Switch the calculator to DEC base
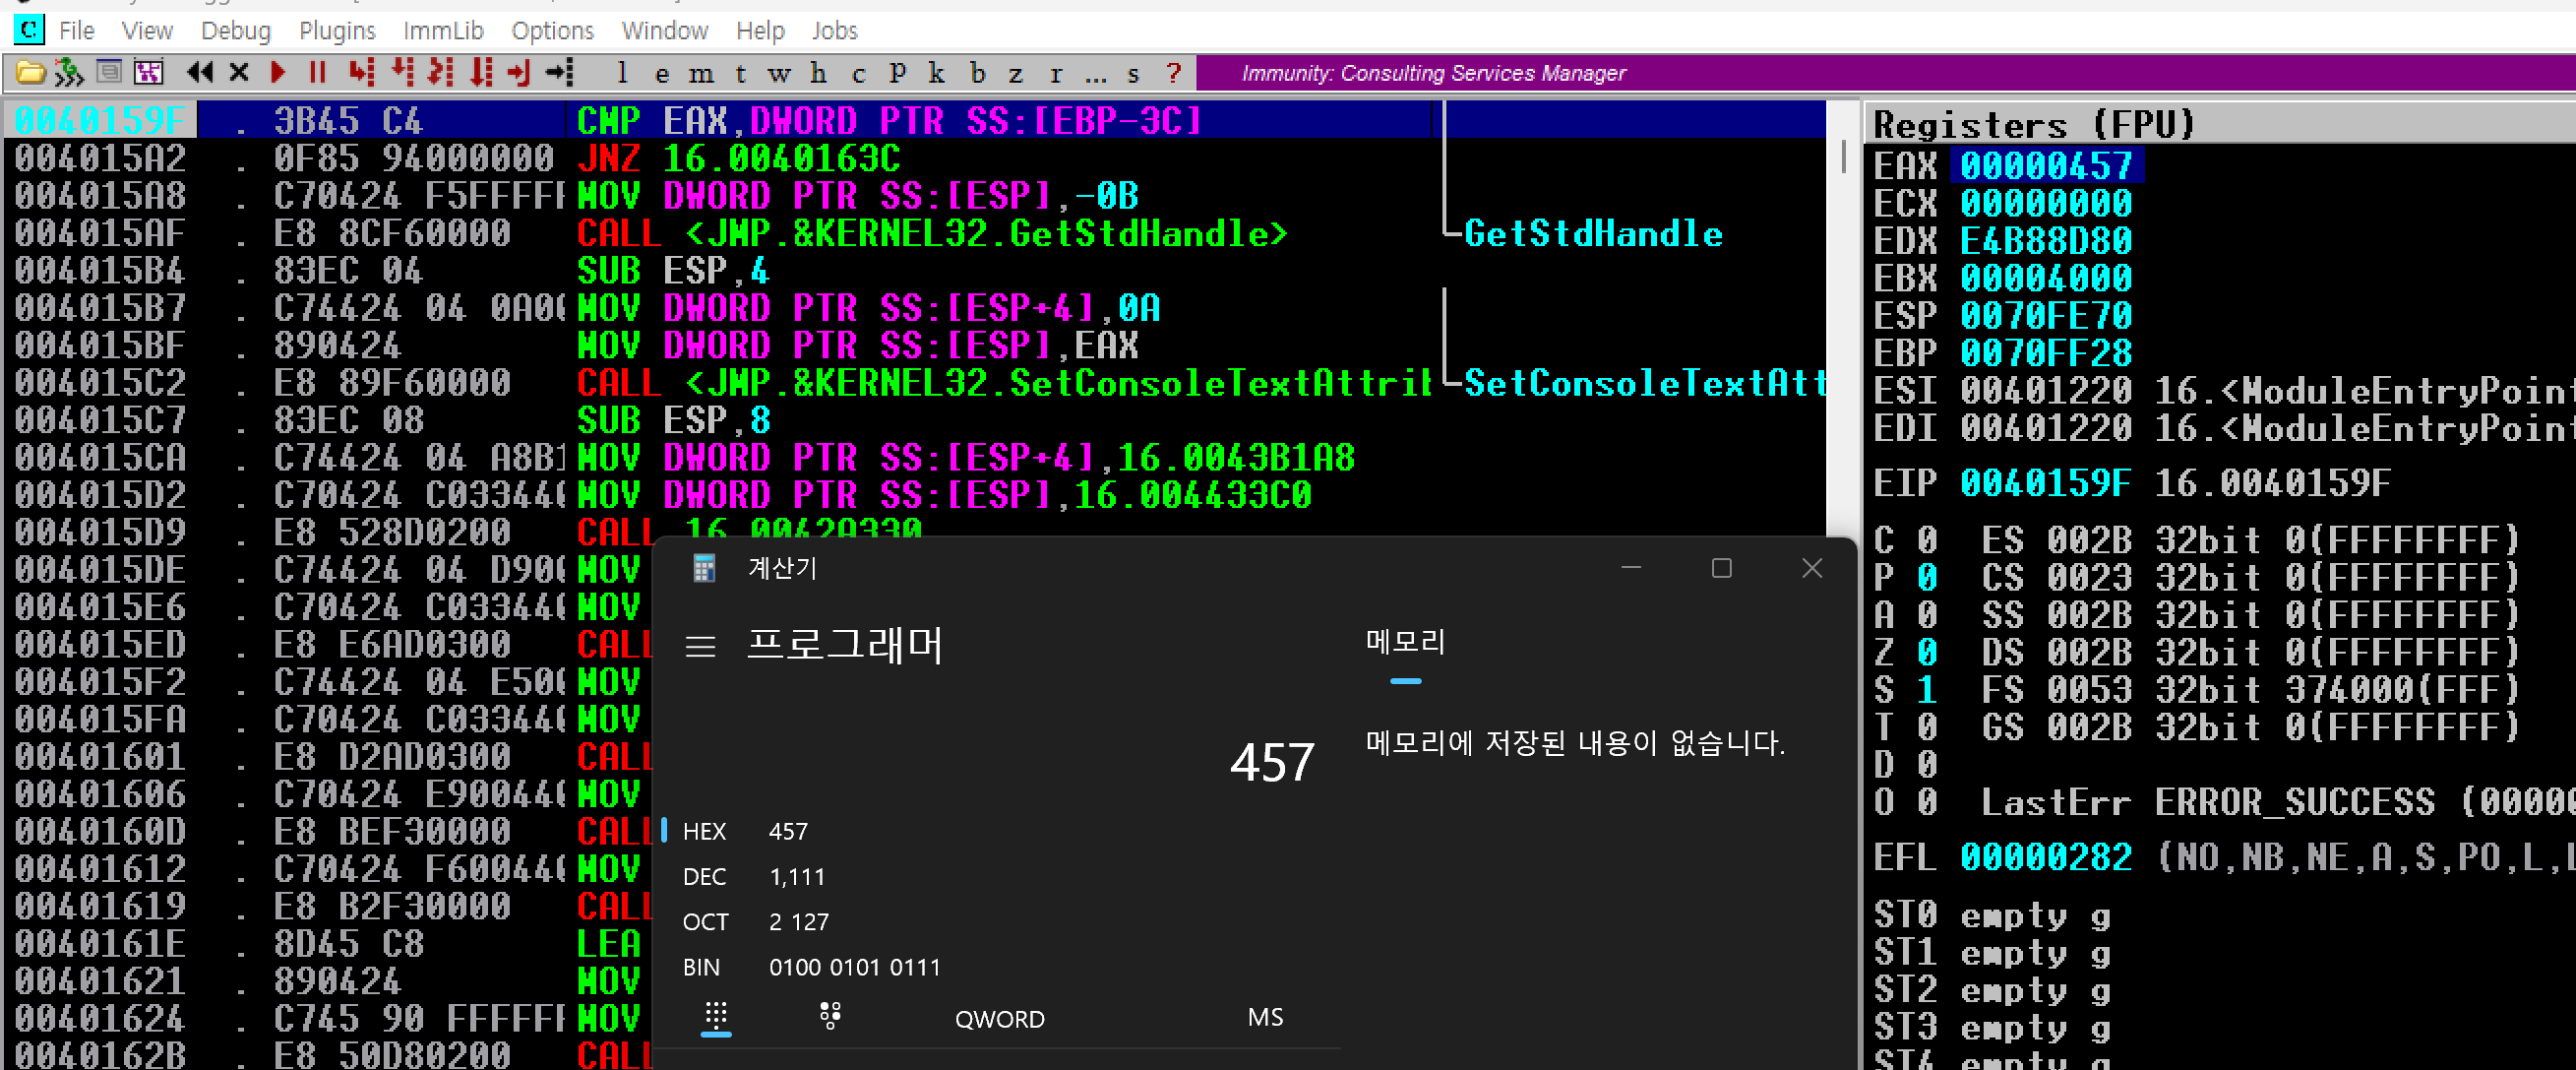2576x1070 pixels. [705, 877]
